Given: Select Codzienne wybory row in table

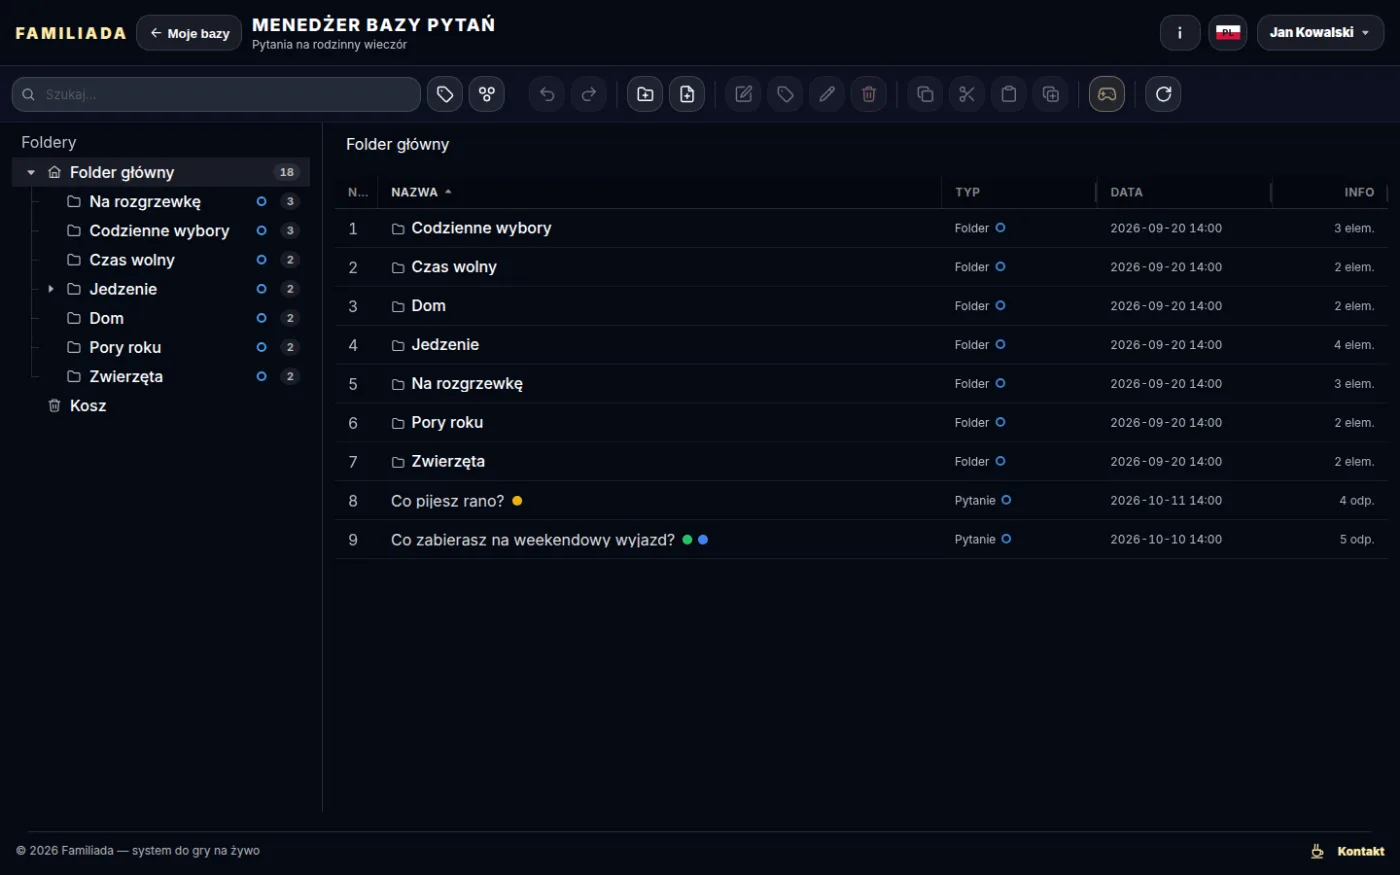Looking at the screenshot, I should click(861, 228).
